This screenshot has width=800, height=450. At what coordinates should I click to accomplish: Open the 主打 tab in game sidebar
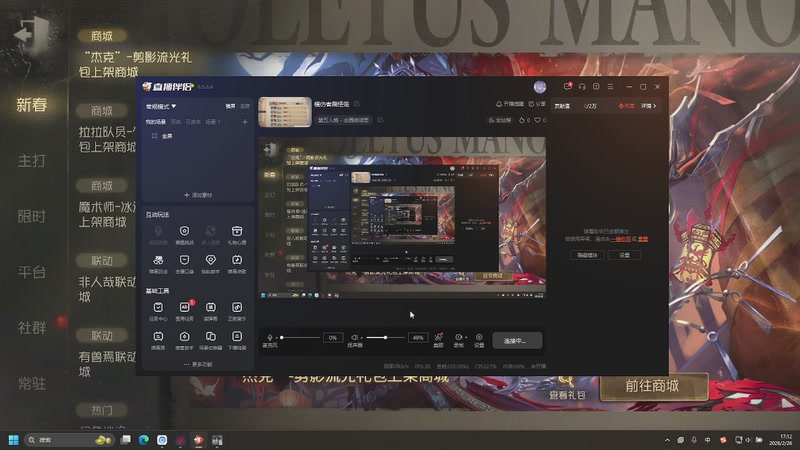32,161
